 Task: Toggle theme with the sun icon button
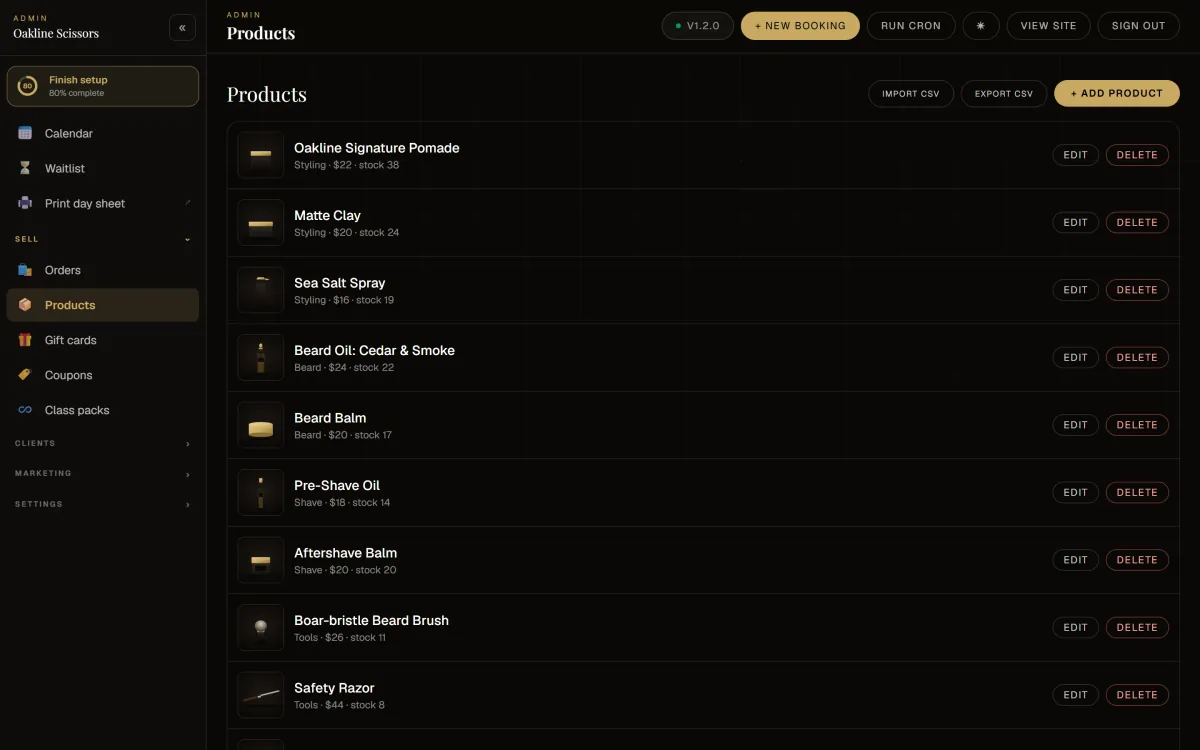click(x=981, y=26)
